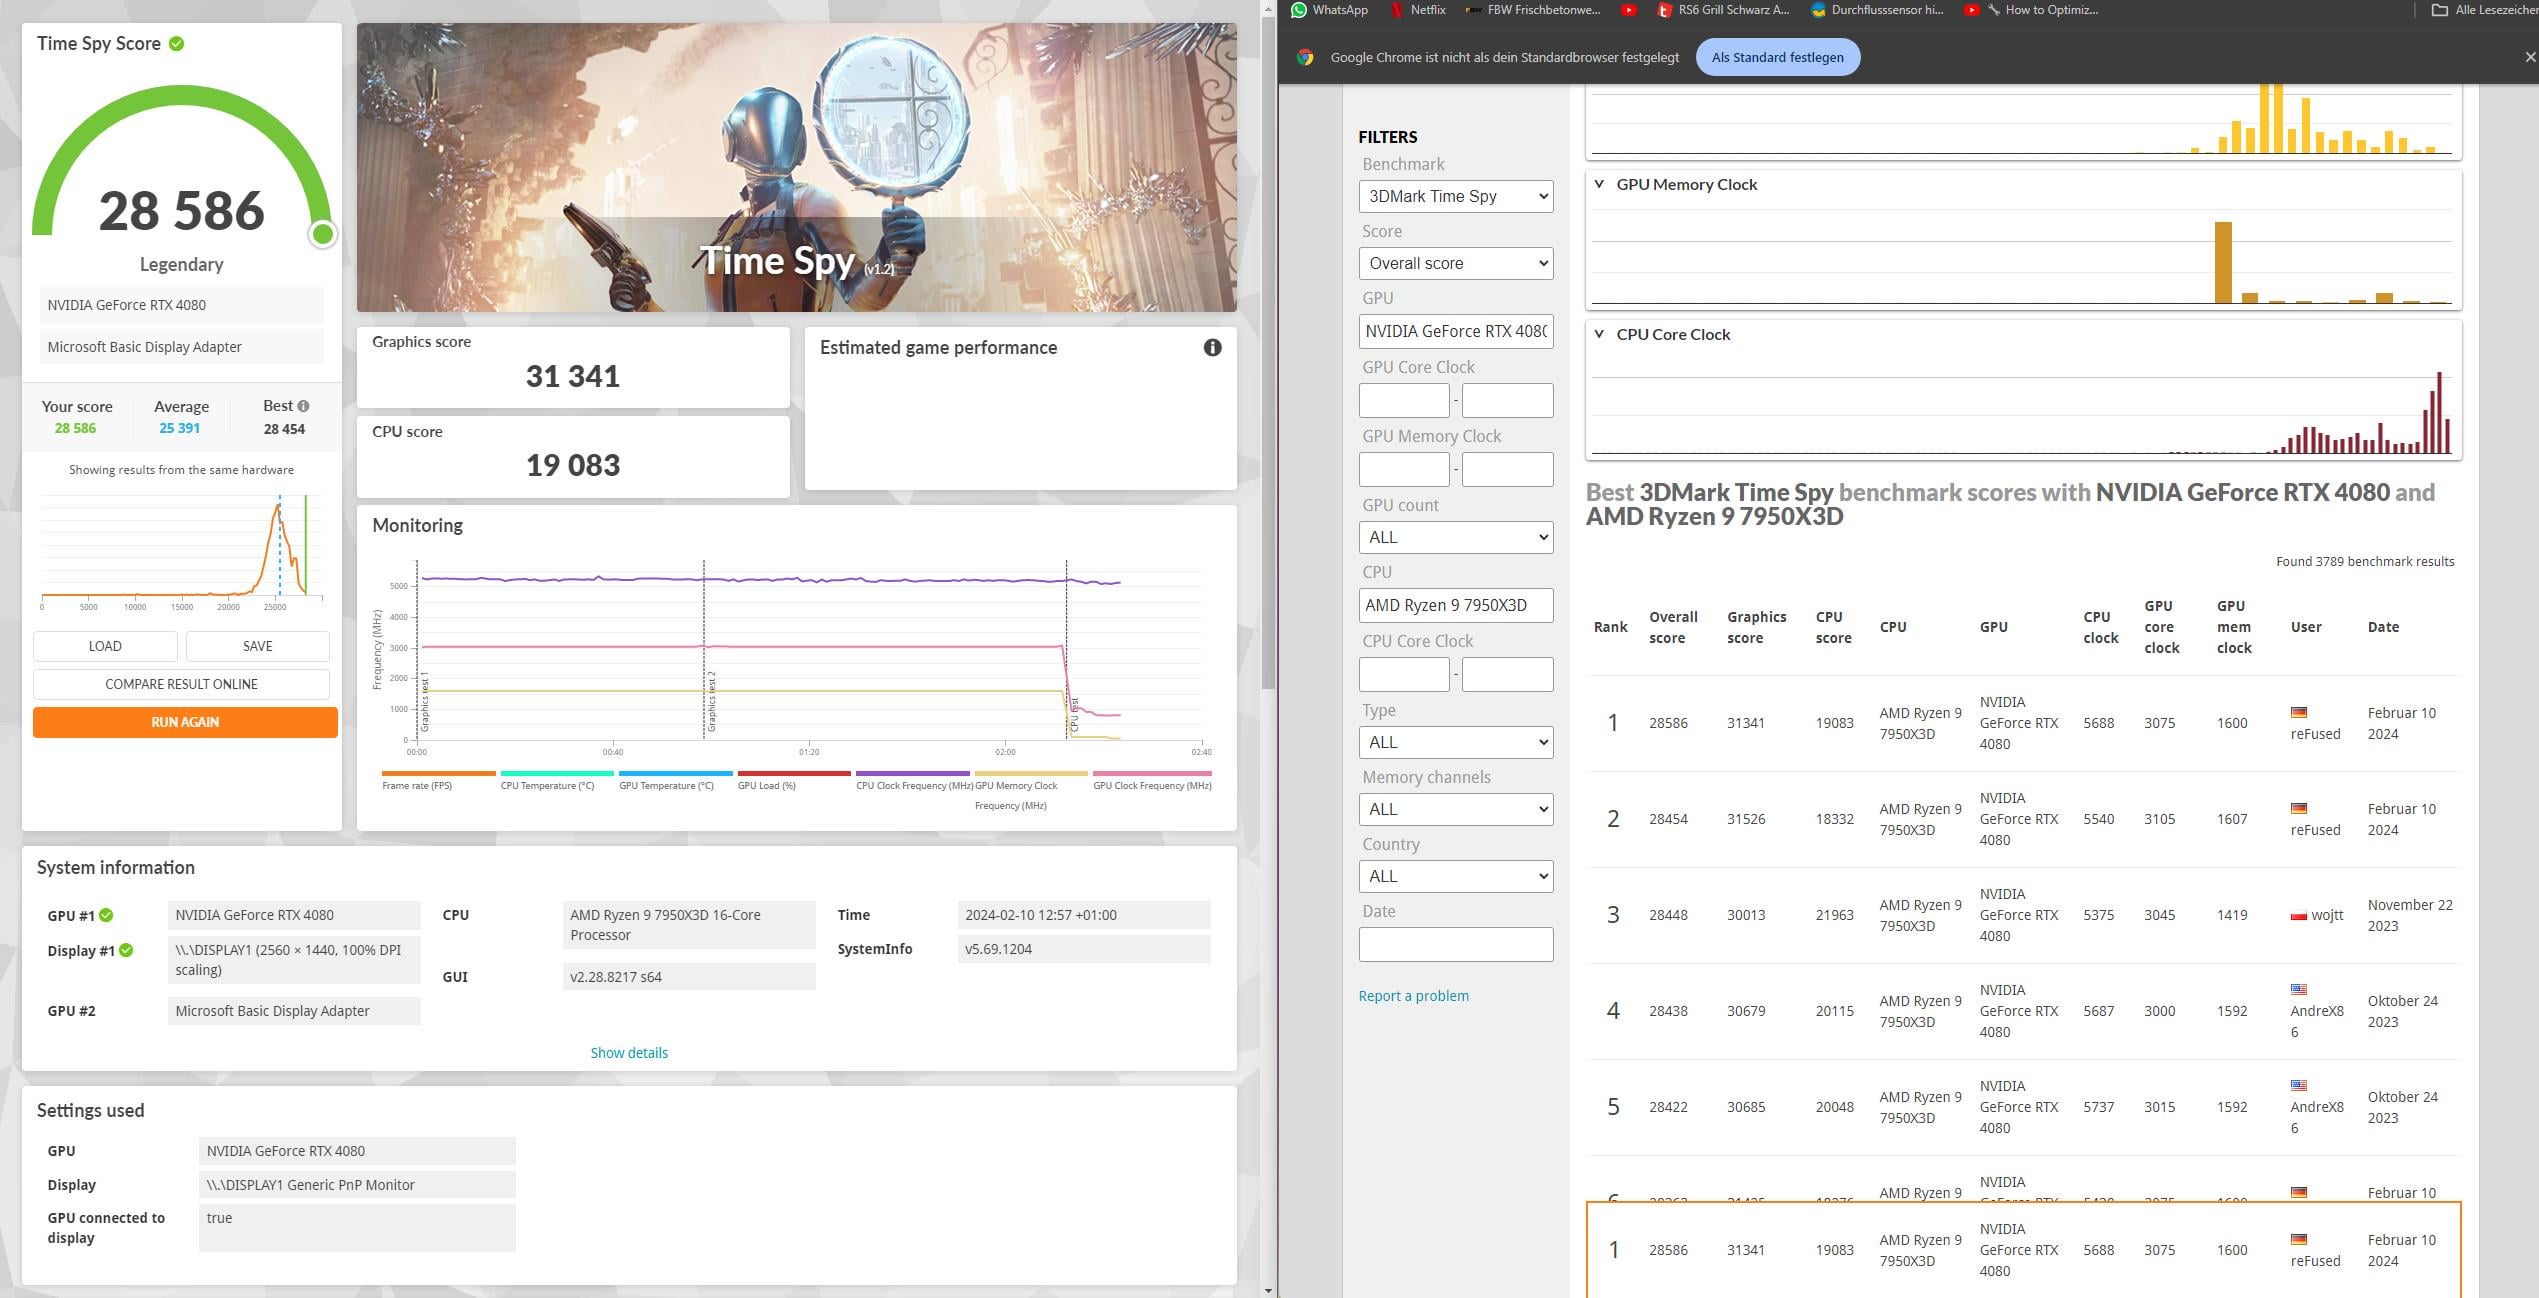2539x1298 pixels.
Task: Open the RS6 Grill Schwarz bookmark tab
Action: (x=1724, y=10)
